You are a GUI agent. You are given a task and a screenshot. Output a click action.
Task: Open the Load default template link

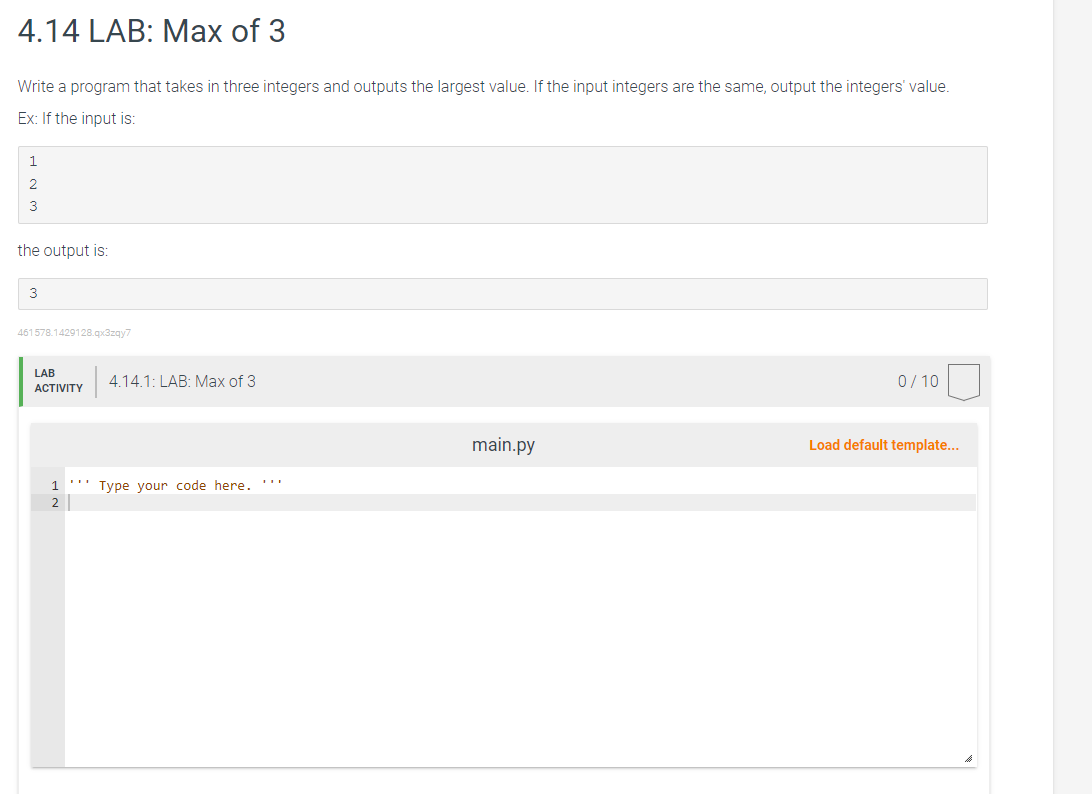884,444
